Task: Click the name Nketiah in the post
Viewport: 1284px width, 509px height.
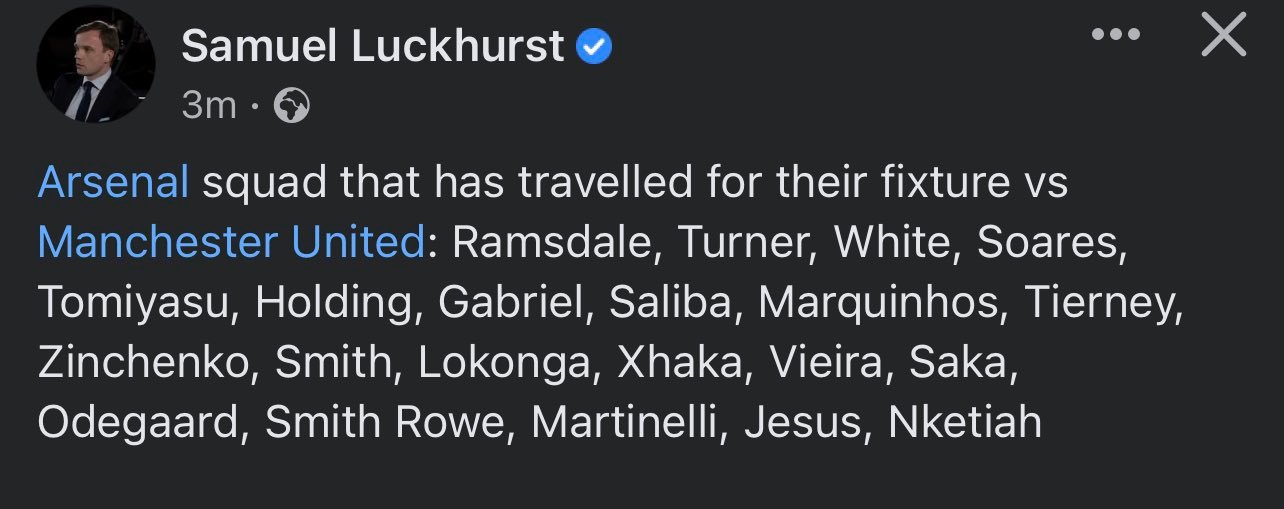Action: click(965, 423)
